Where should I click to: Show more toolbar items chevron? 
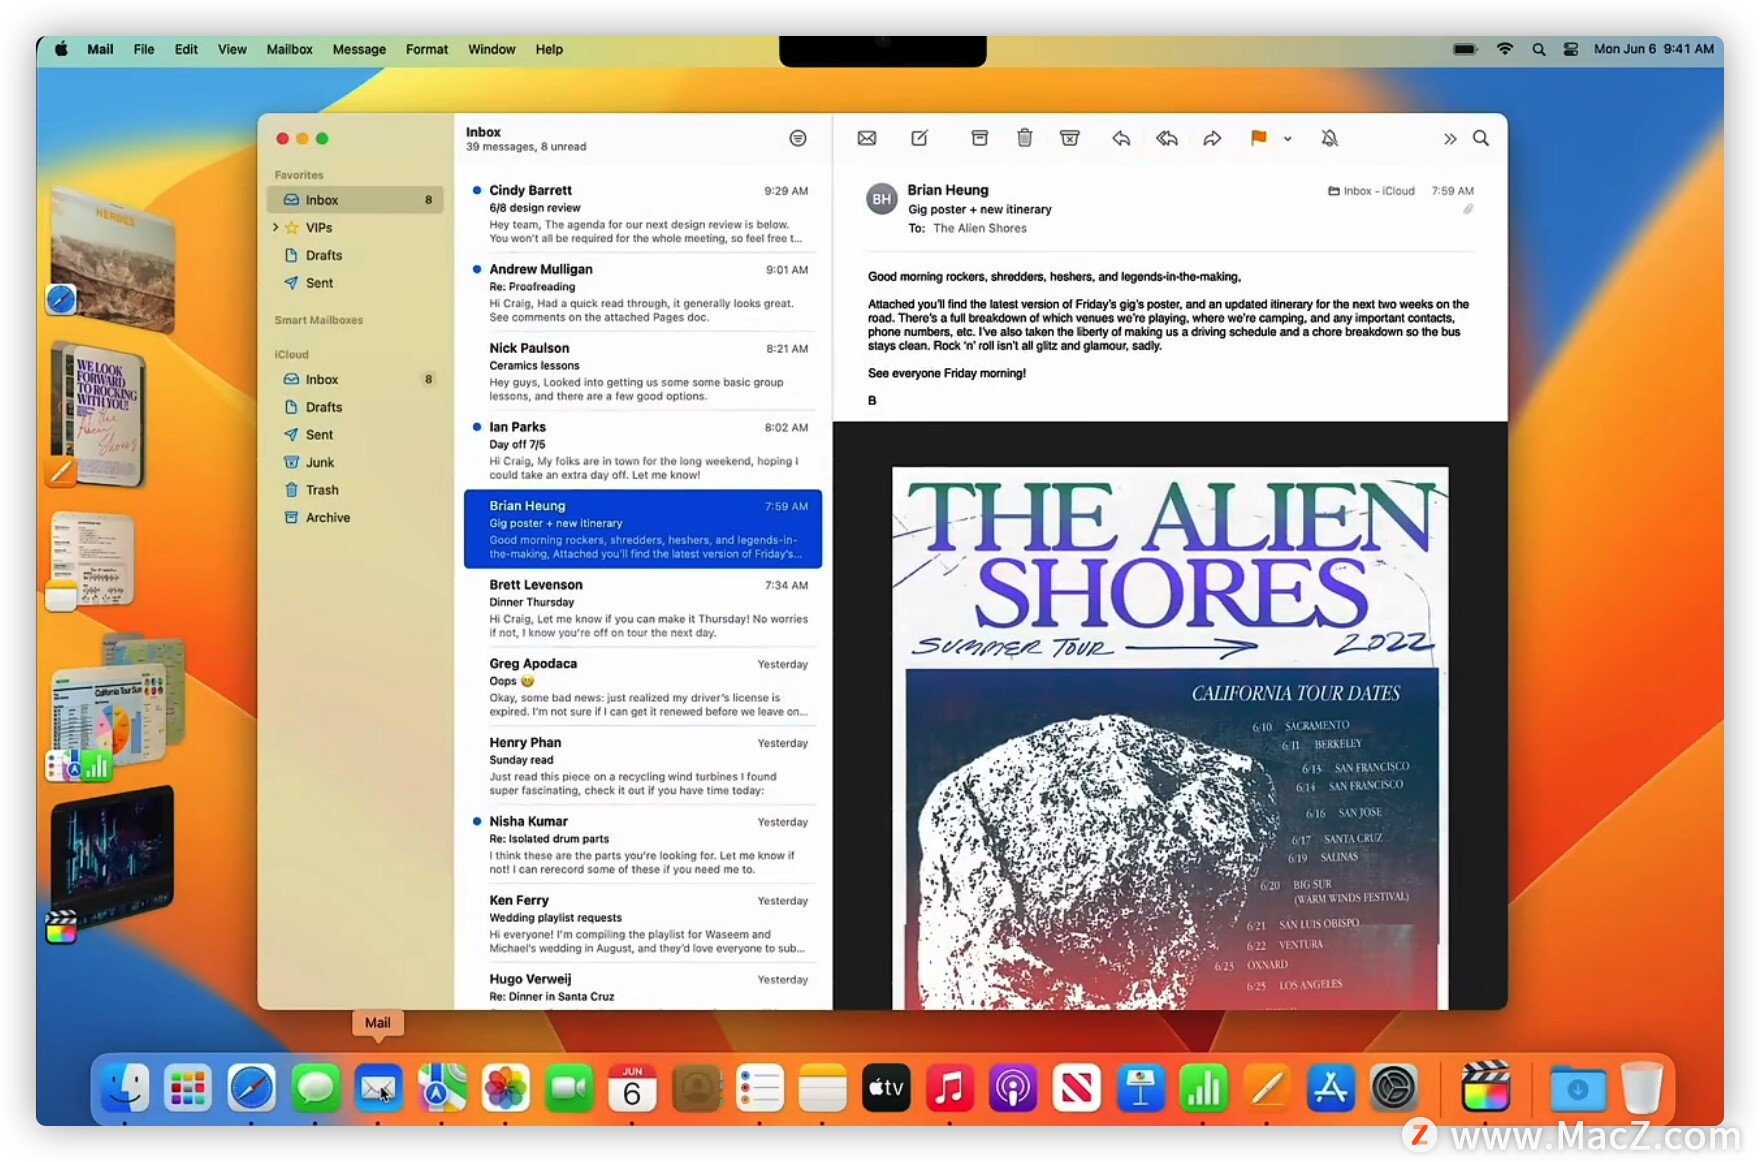(1449, 139)
